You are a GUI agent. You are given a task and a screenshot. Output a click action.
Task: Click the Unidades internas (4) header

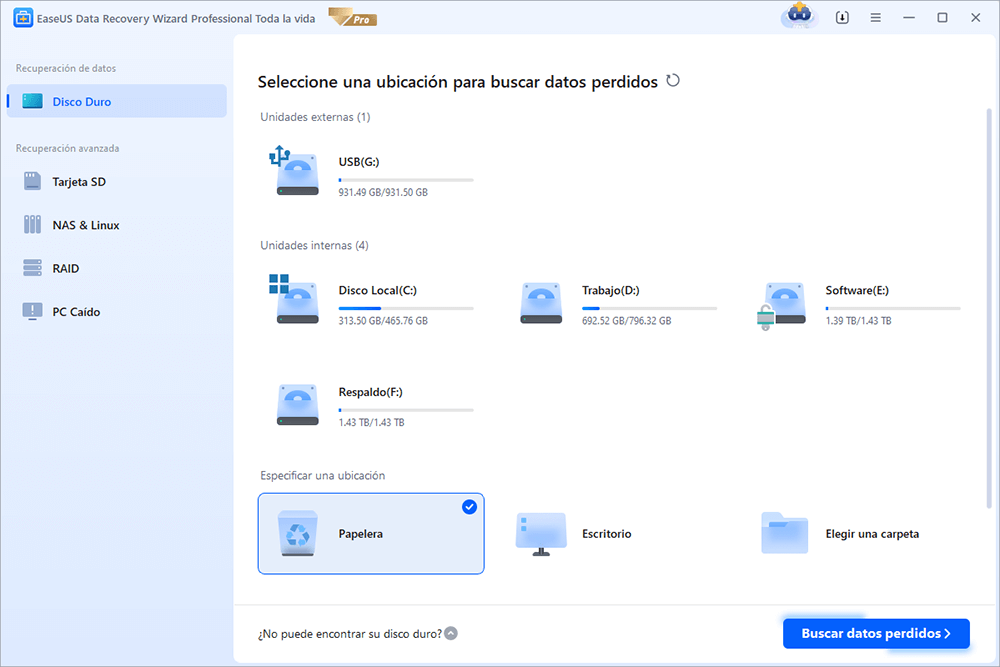[314, 246]
